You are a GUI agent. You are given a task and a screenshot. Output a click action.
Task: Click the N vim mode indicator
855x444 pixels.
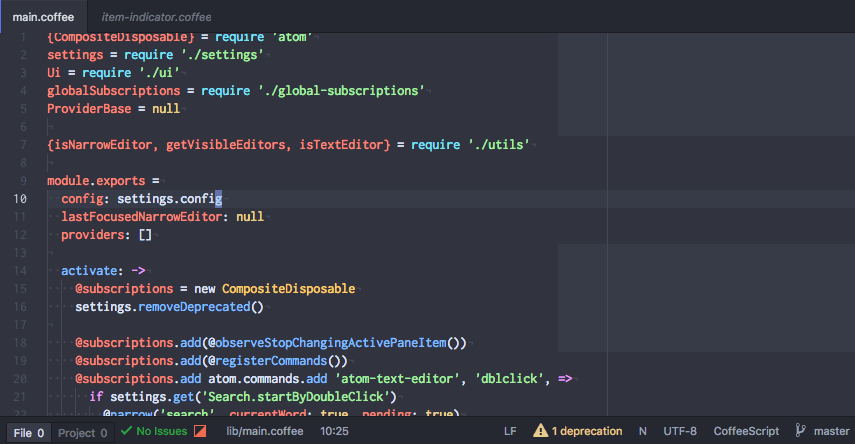[x=643, y=431]
